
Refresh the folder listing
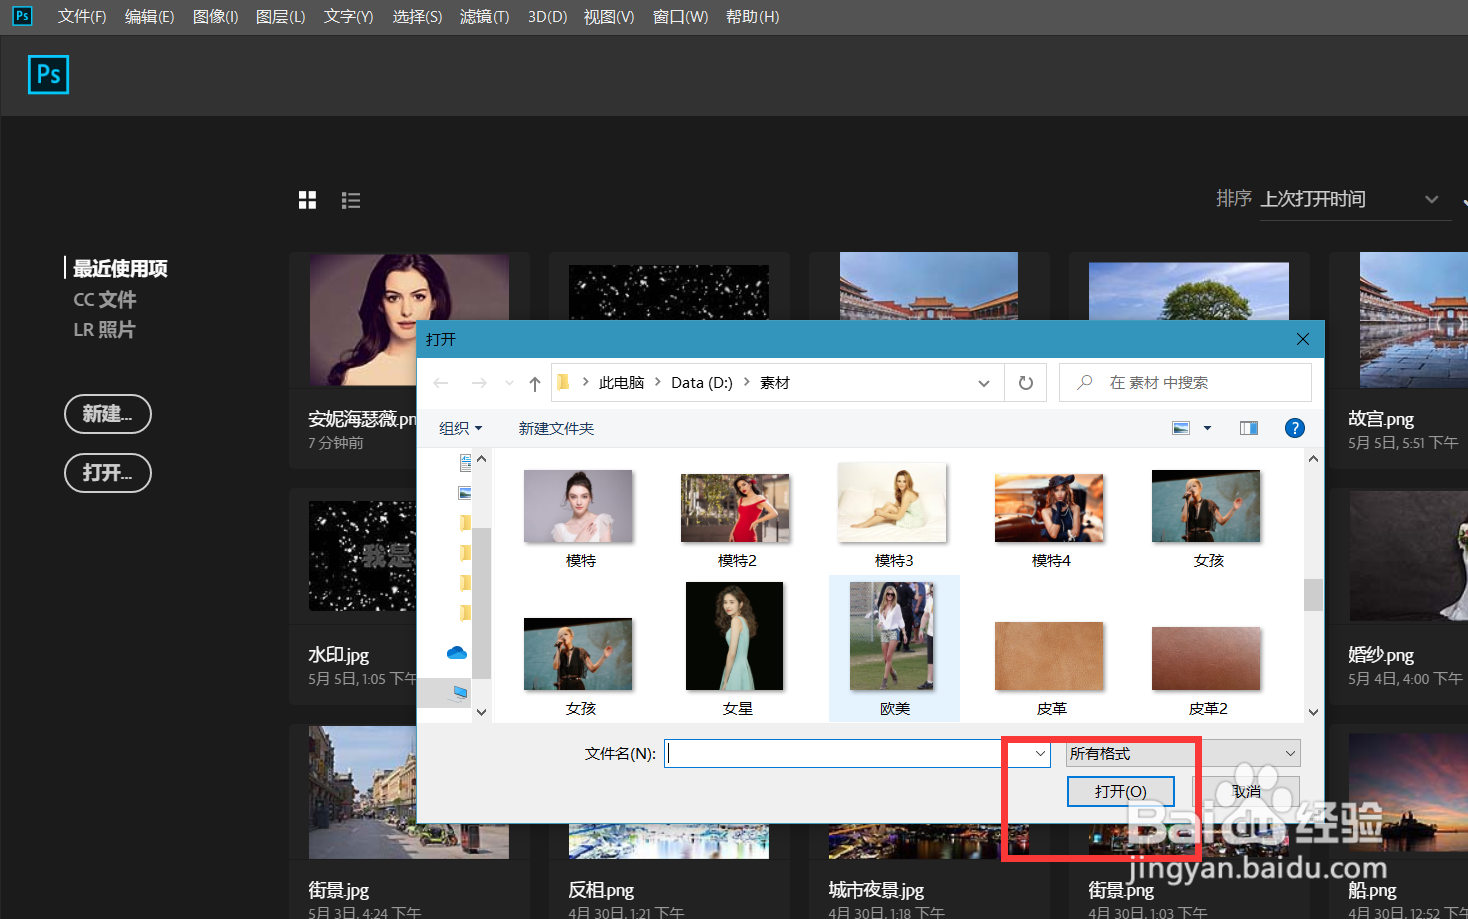pos(1026,383)
